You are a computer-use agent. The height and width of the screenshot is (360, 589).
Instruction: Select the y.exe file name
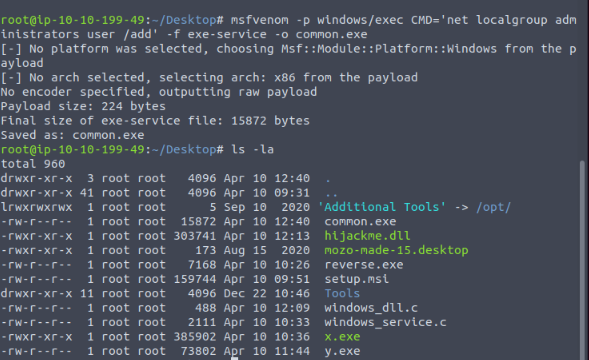[x=342, y=351]
